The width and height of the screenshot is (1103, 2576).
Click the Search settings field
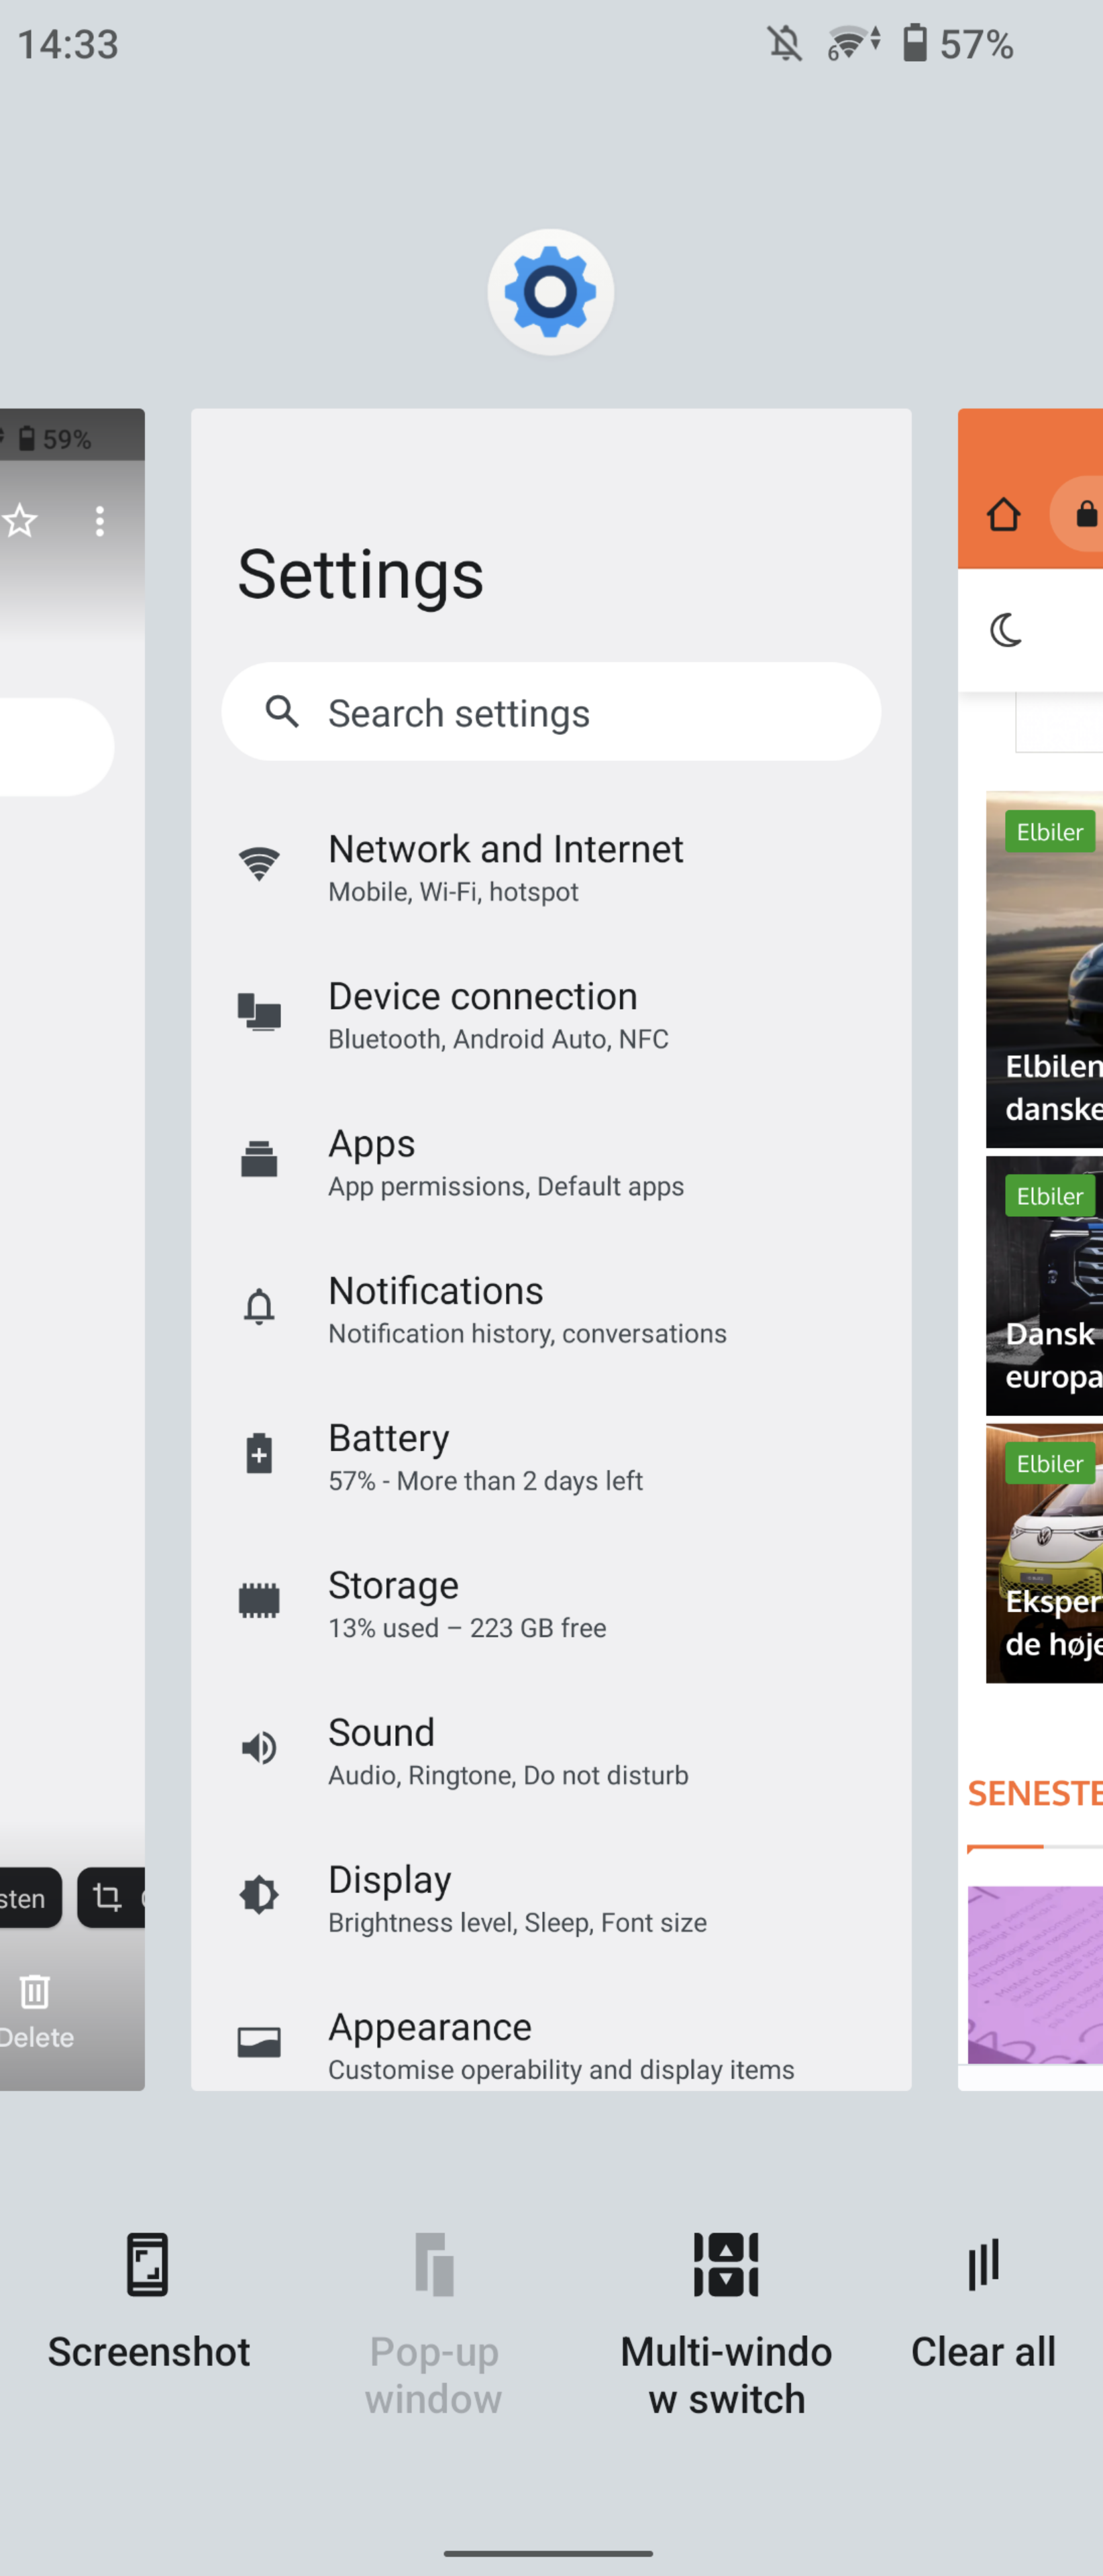tap(550, 712)
